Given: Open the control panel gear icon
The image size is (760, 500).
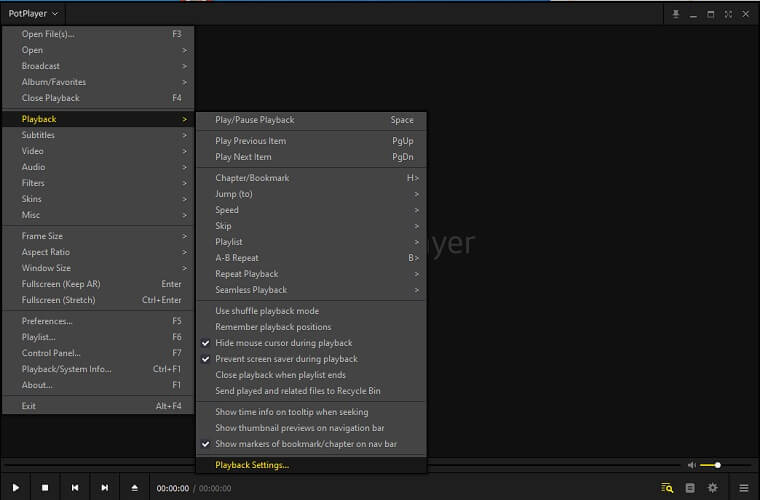Looking at the screenshot, I should 712,487.
